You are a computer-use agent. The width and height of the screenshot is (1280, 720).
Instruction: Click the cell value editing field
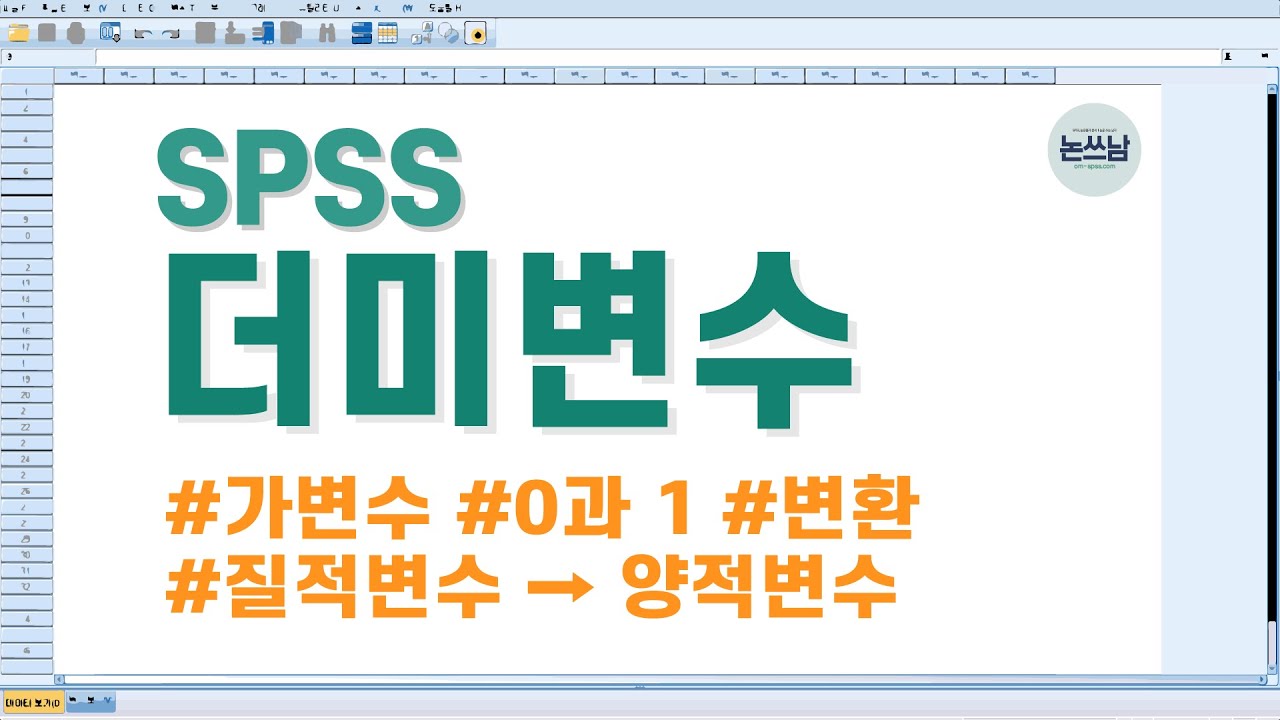(x=658, y=57)
